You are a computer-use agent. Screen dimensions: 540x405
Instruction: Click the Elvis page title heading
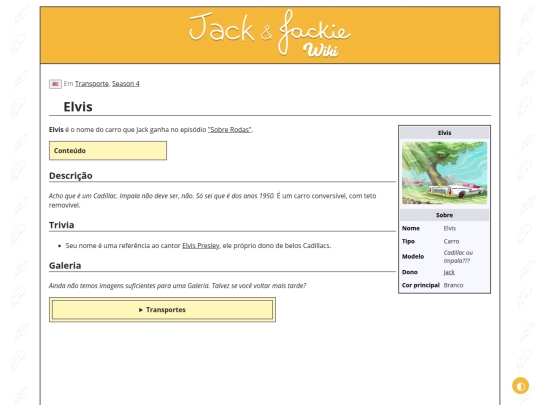coord(78,107)
